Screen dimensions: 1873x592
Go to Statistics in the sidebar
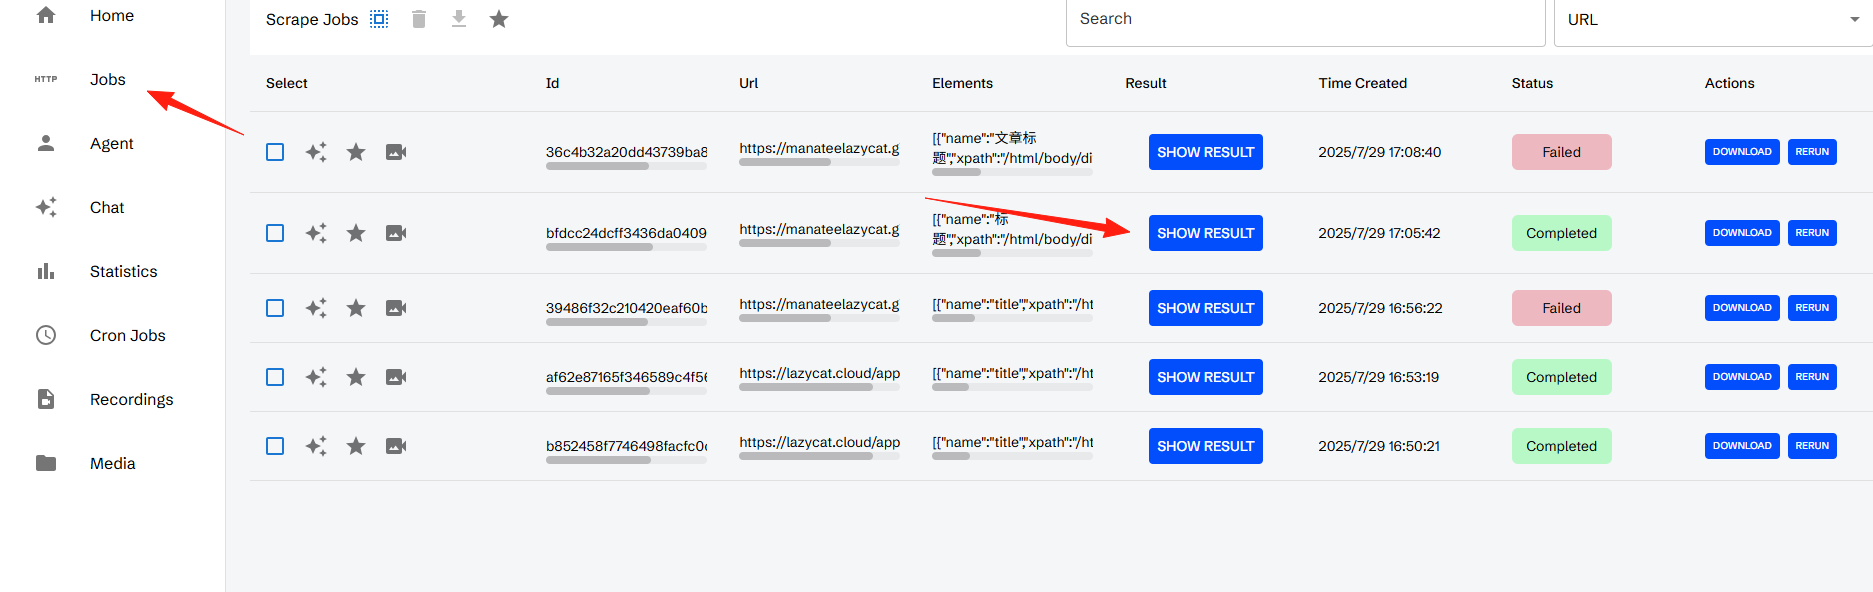tap(124, 271)
